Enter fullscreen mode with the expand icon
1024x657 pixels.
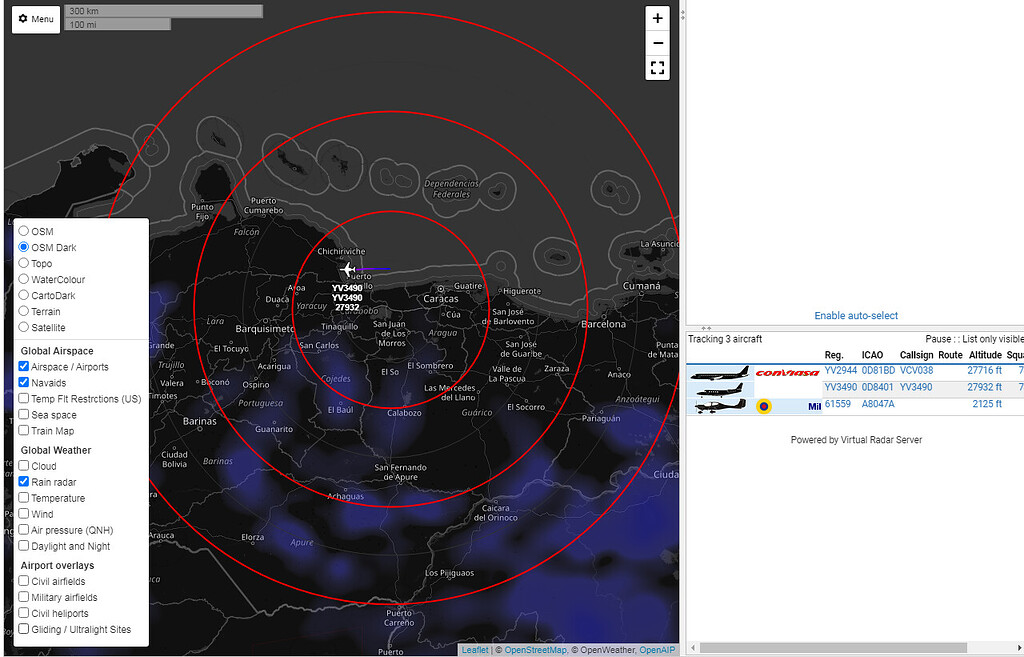coord(657,68)
